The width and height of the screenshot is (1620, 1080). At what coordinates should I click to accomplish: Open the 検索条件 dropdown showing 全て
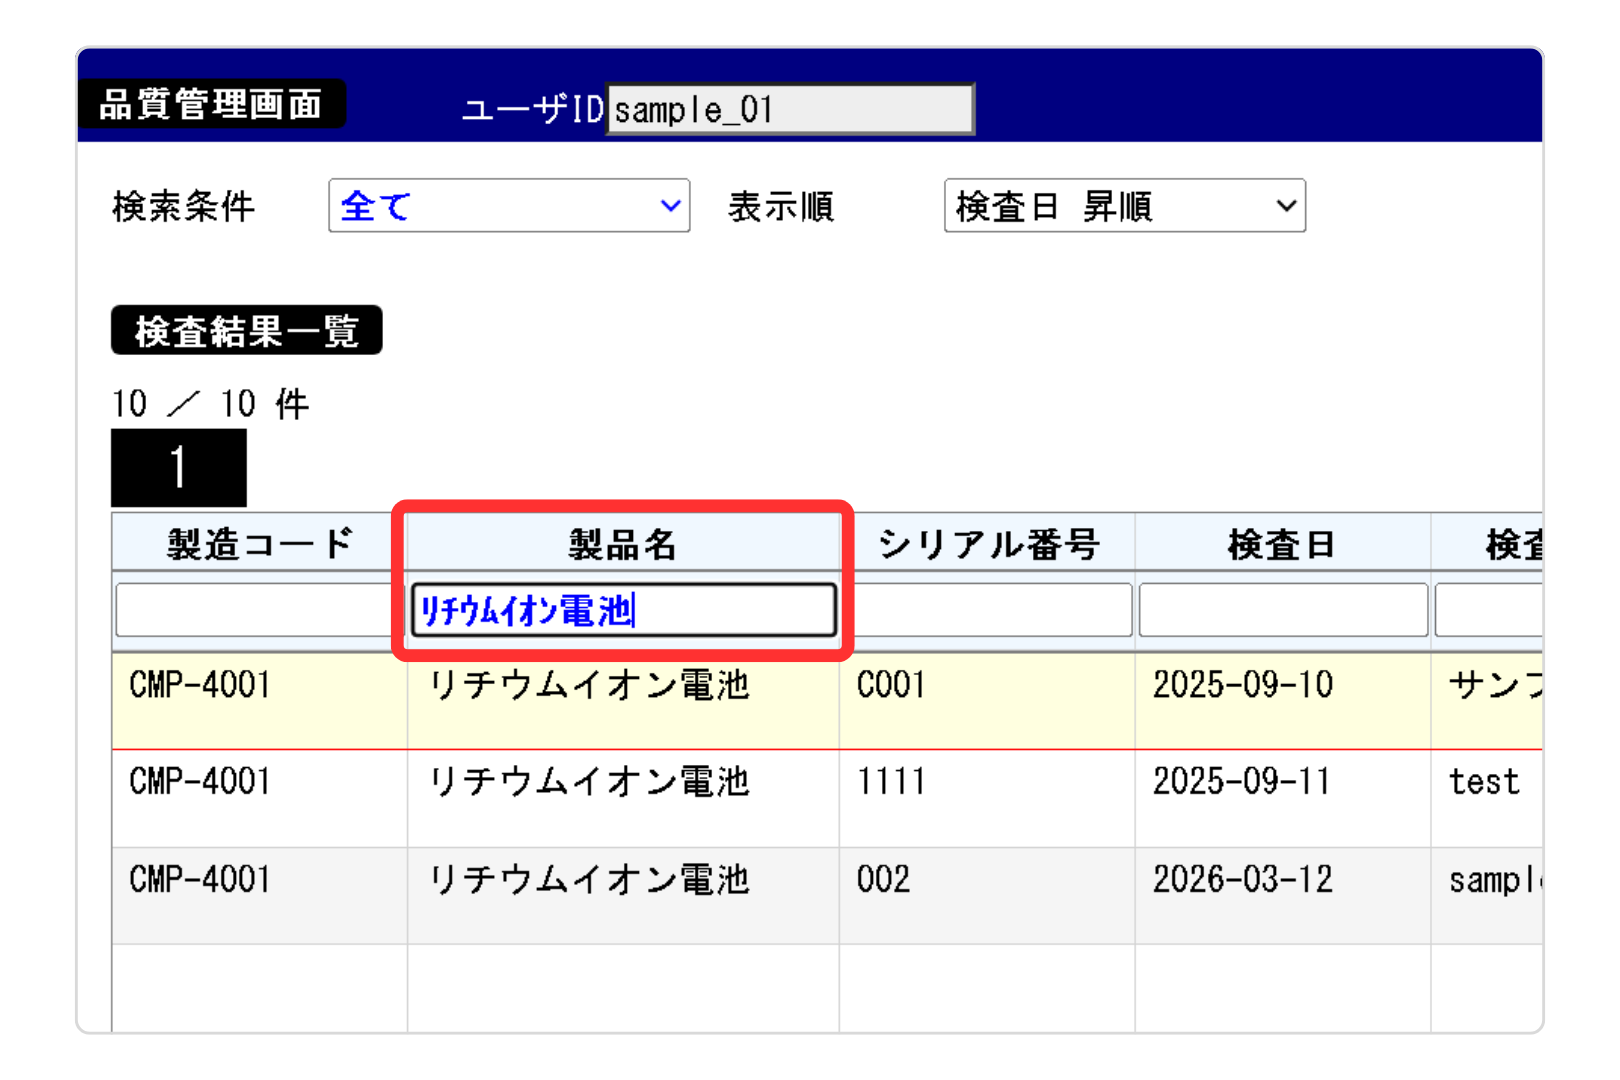(x=509, y=206)
